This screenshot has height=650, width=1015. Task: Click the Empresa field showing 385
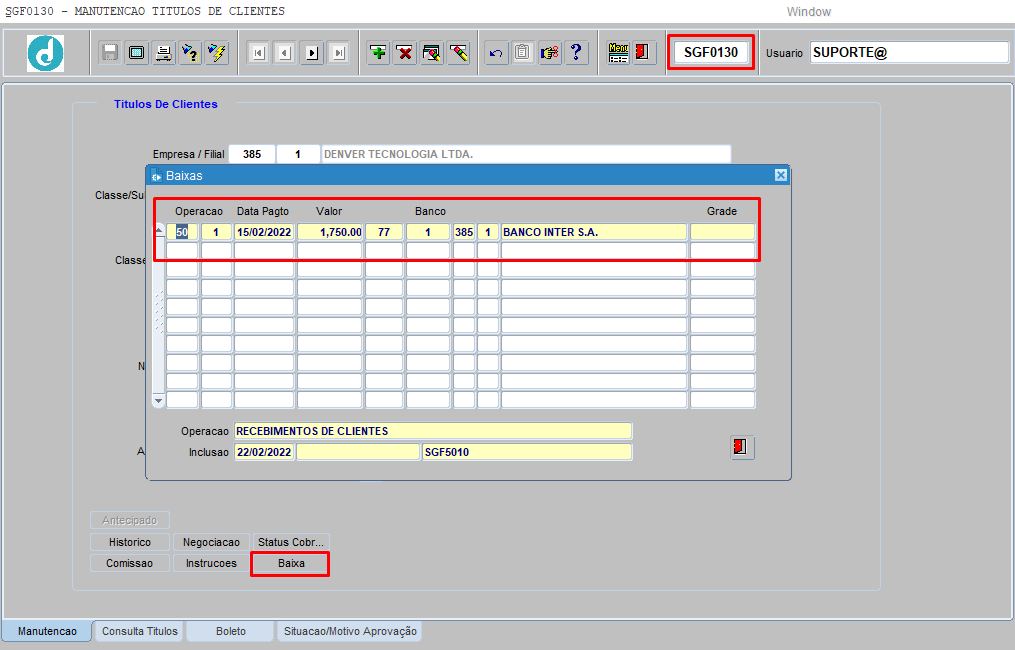[x=252, y=154]
